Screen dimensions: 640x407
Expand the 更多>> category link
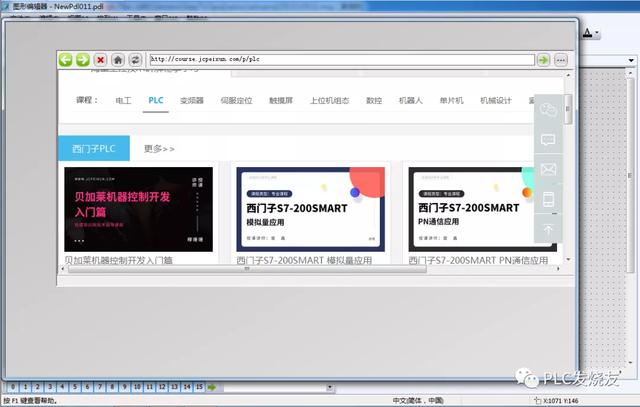[159, 148]
